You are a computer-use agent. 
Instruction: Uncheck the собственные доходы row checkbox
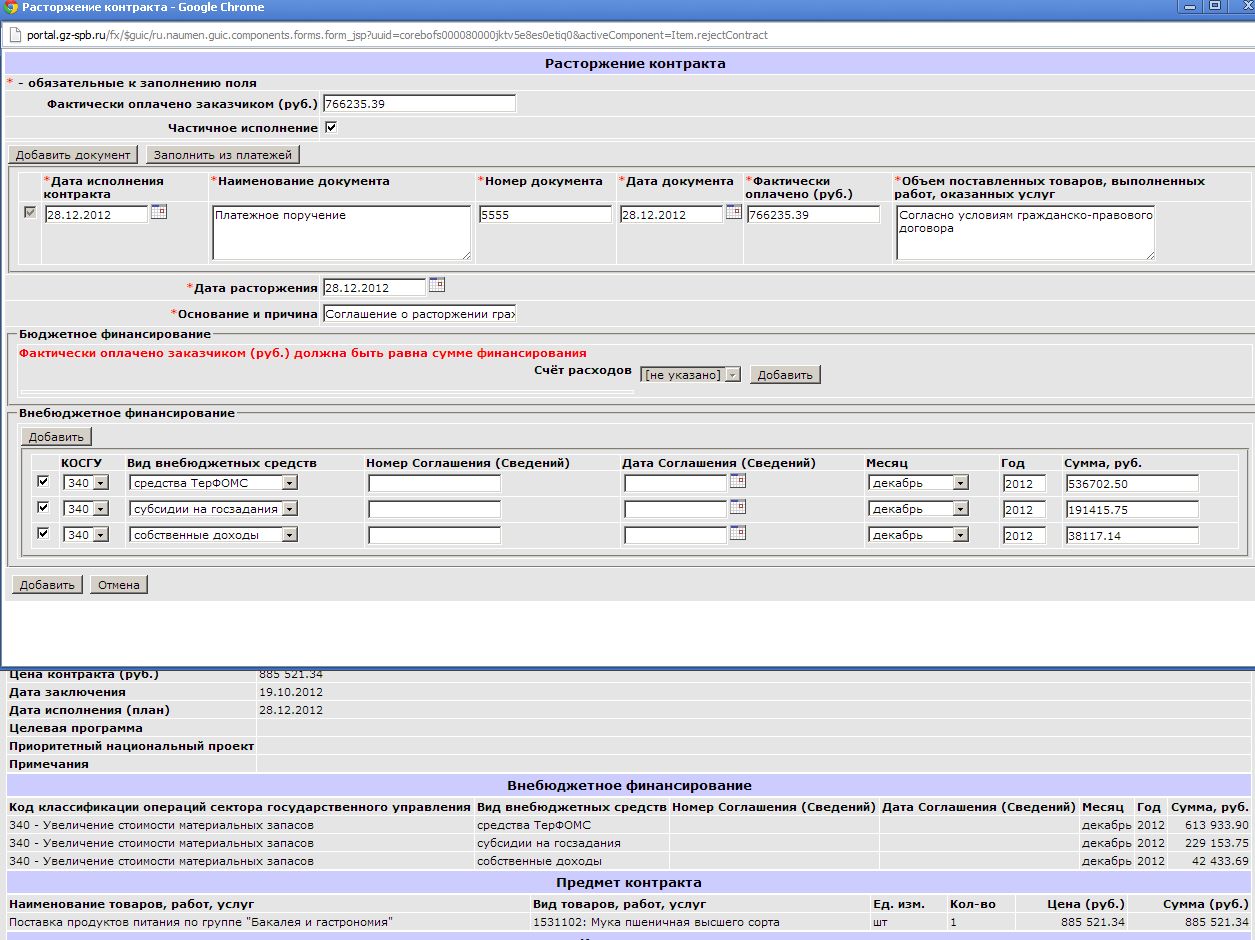(42, 534)
